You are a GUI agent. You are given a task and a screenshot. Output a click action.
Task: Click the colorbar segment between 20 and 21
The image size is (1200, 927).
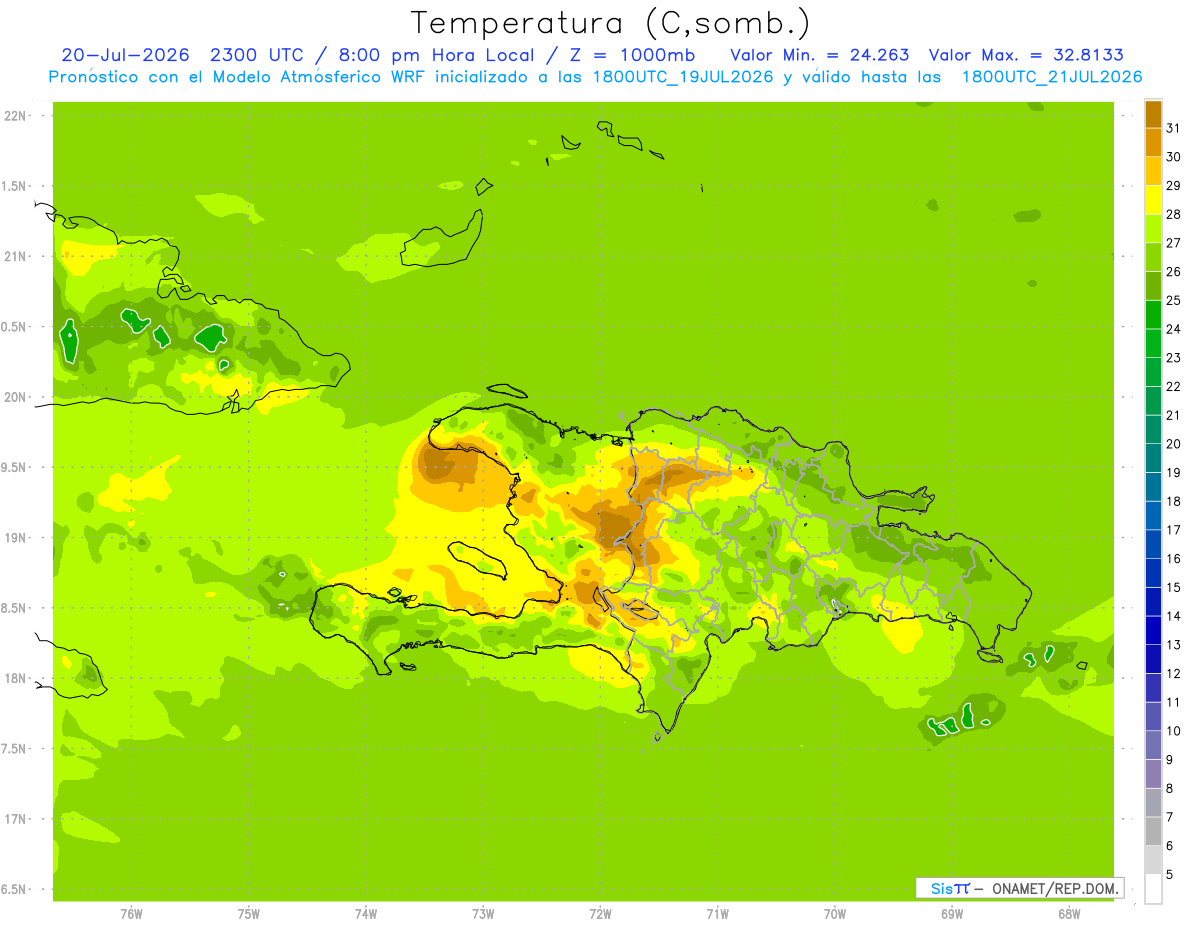coord(1153,430)
